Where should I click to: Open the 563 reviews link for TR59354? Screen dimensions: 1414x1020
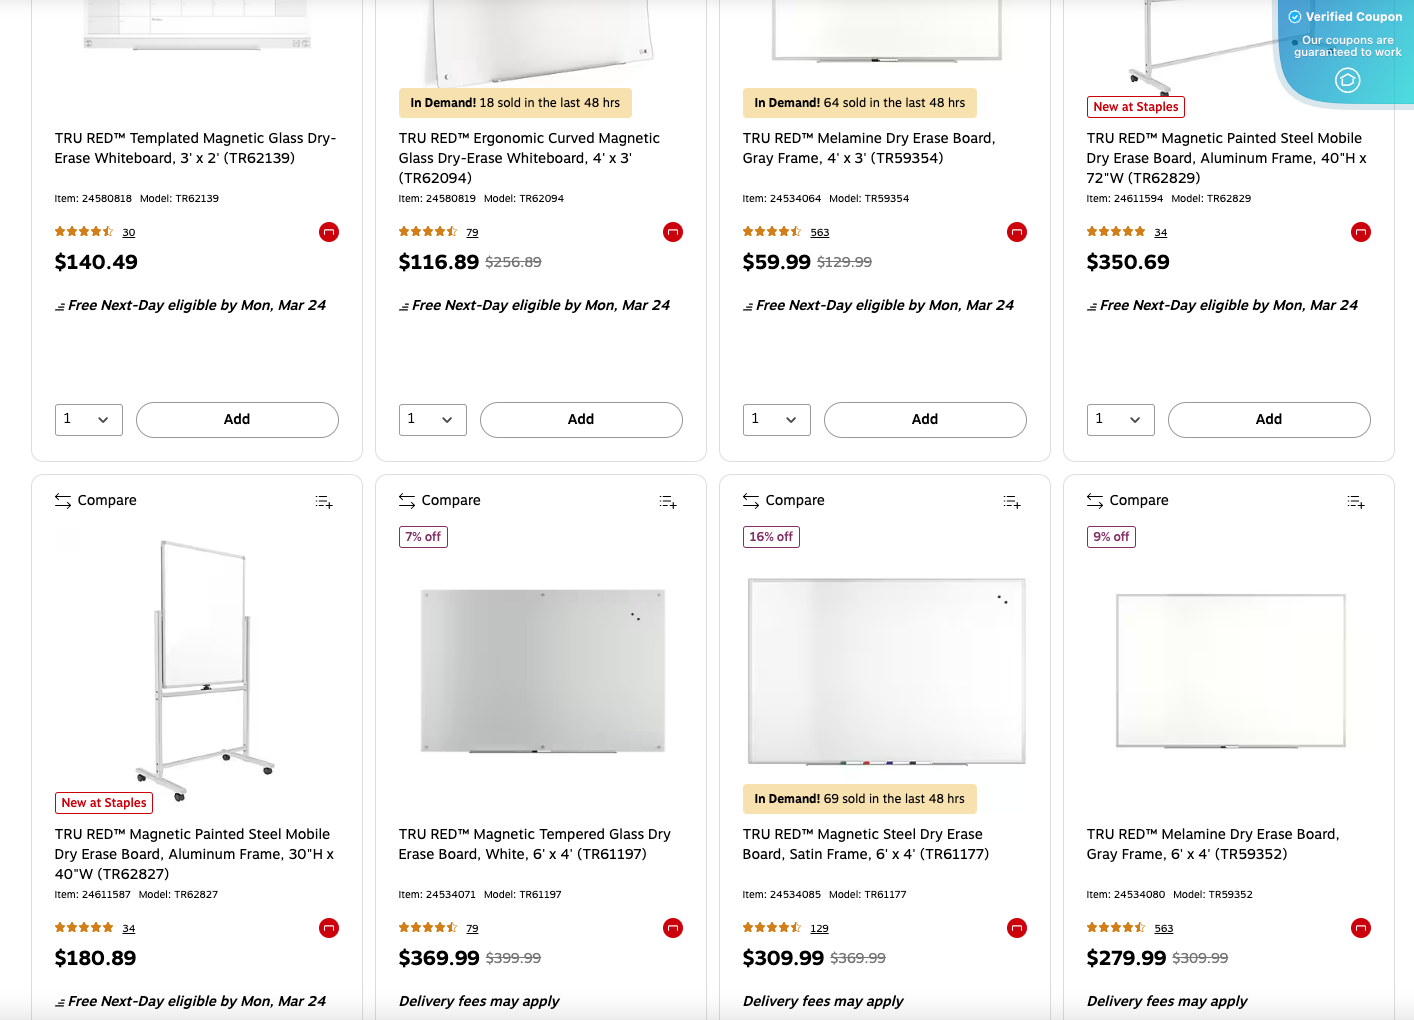pos(819,231)
